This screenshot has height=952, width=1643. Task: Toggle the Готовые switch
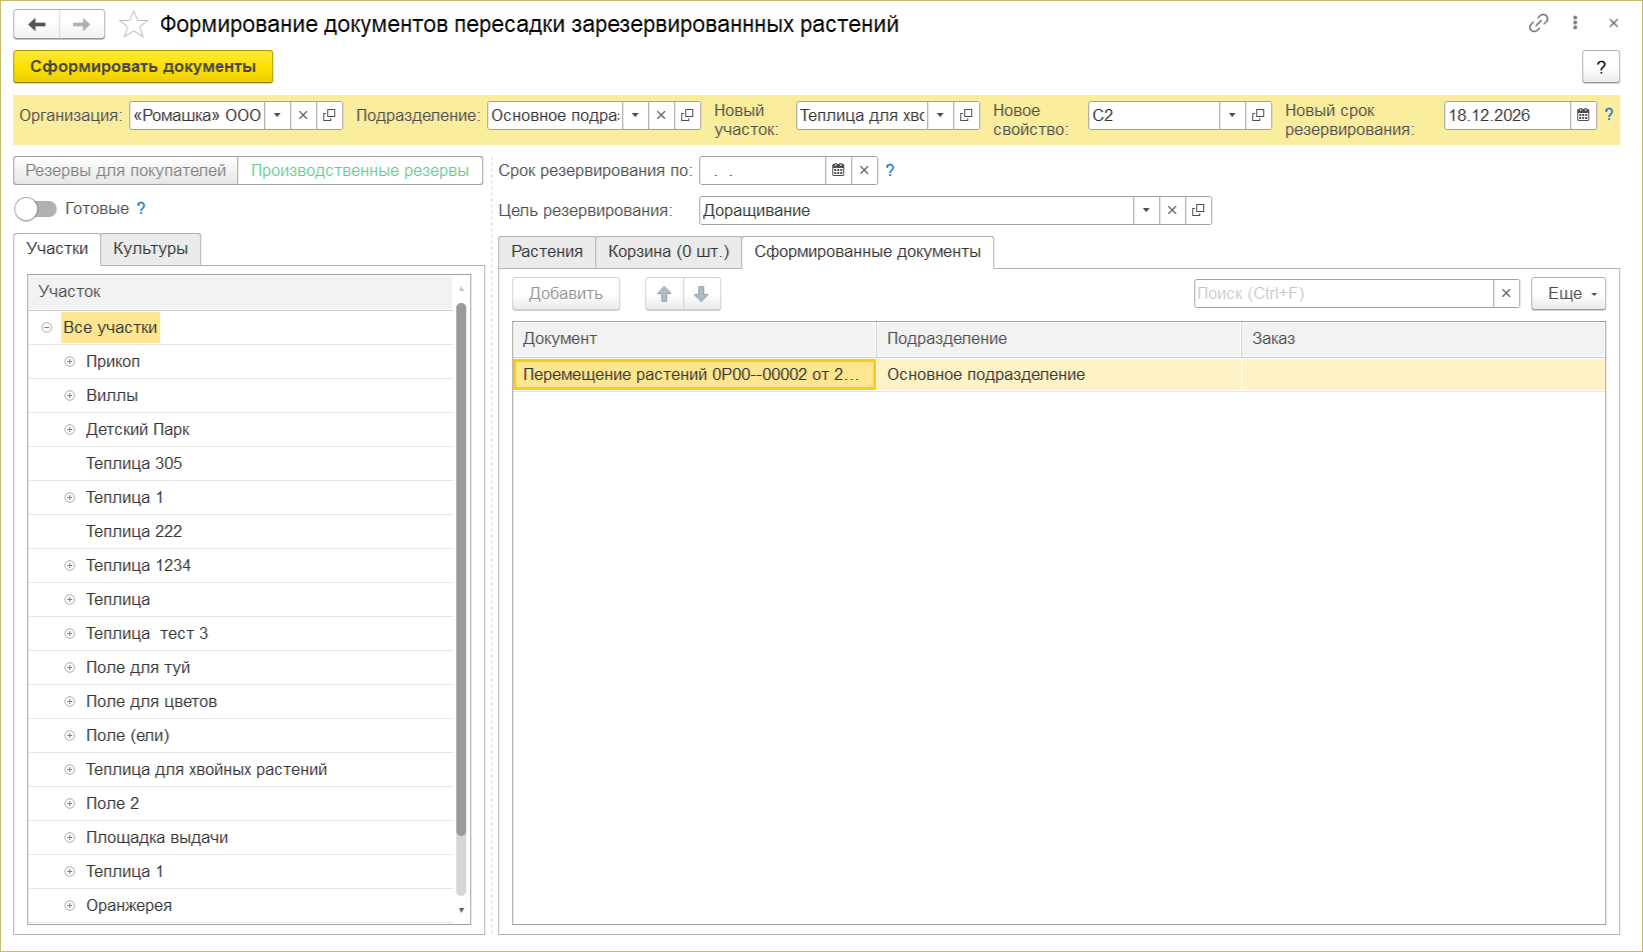click(36, 208)
